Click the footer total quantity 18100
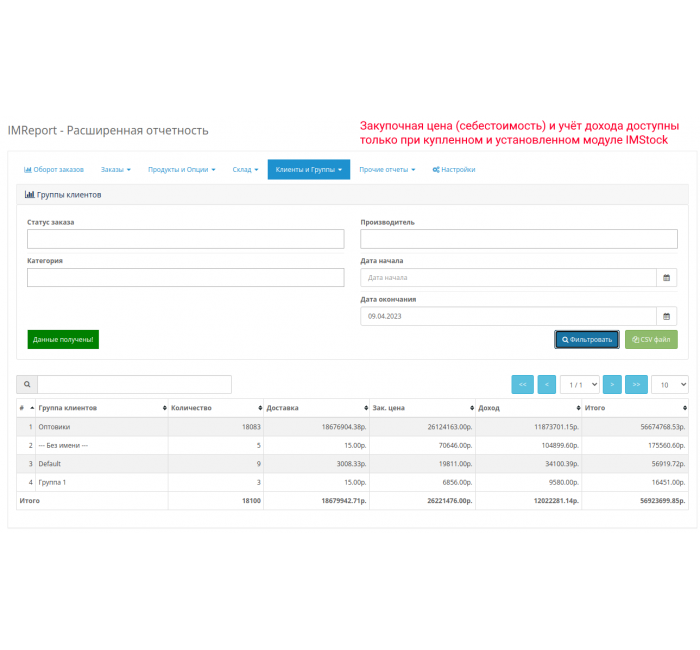The width and height of the screenshot is (700, 650). 251,501
